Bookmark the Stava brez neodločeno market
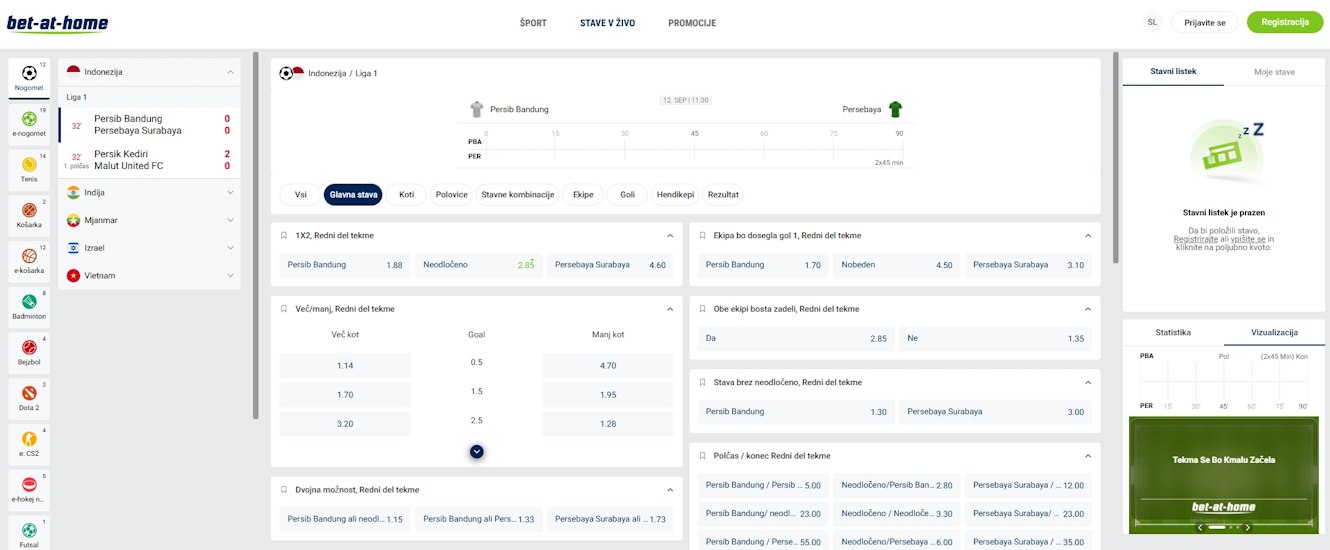The image size is (1330, 550). pyautogui.click(x=703, y=382)
